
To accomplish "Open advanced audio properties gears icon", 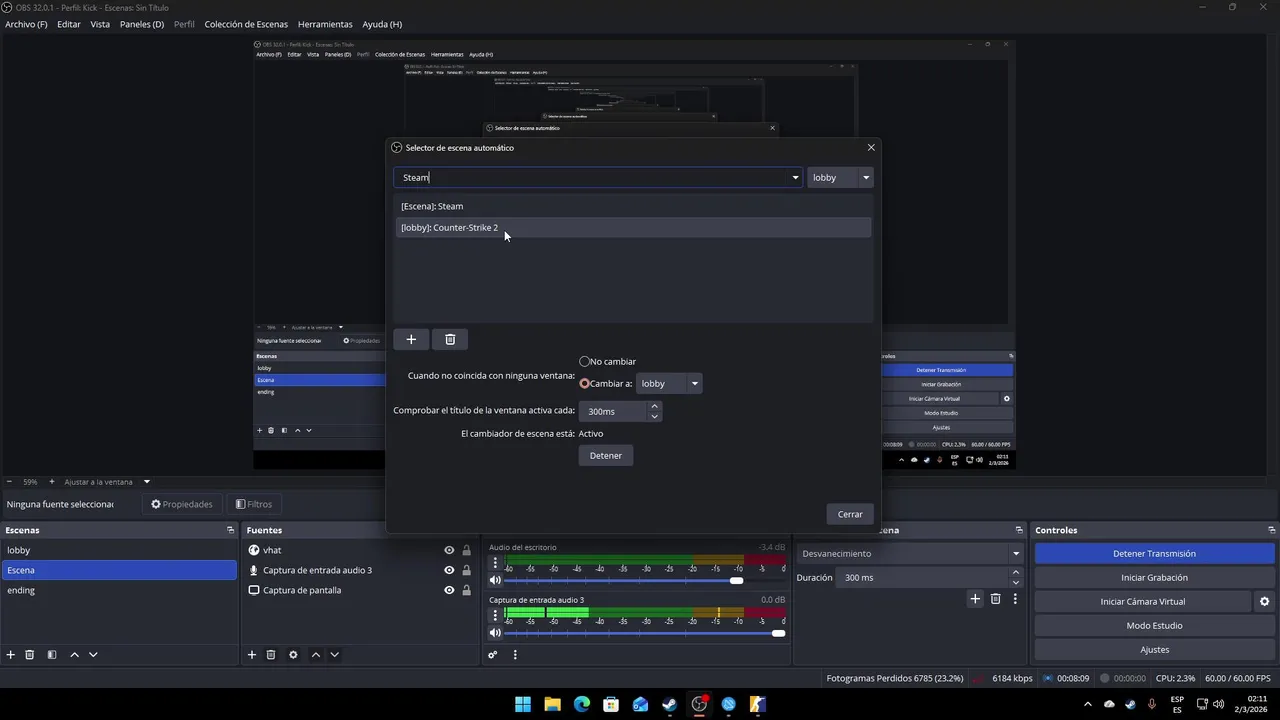I will [x=493, y=655].
